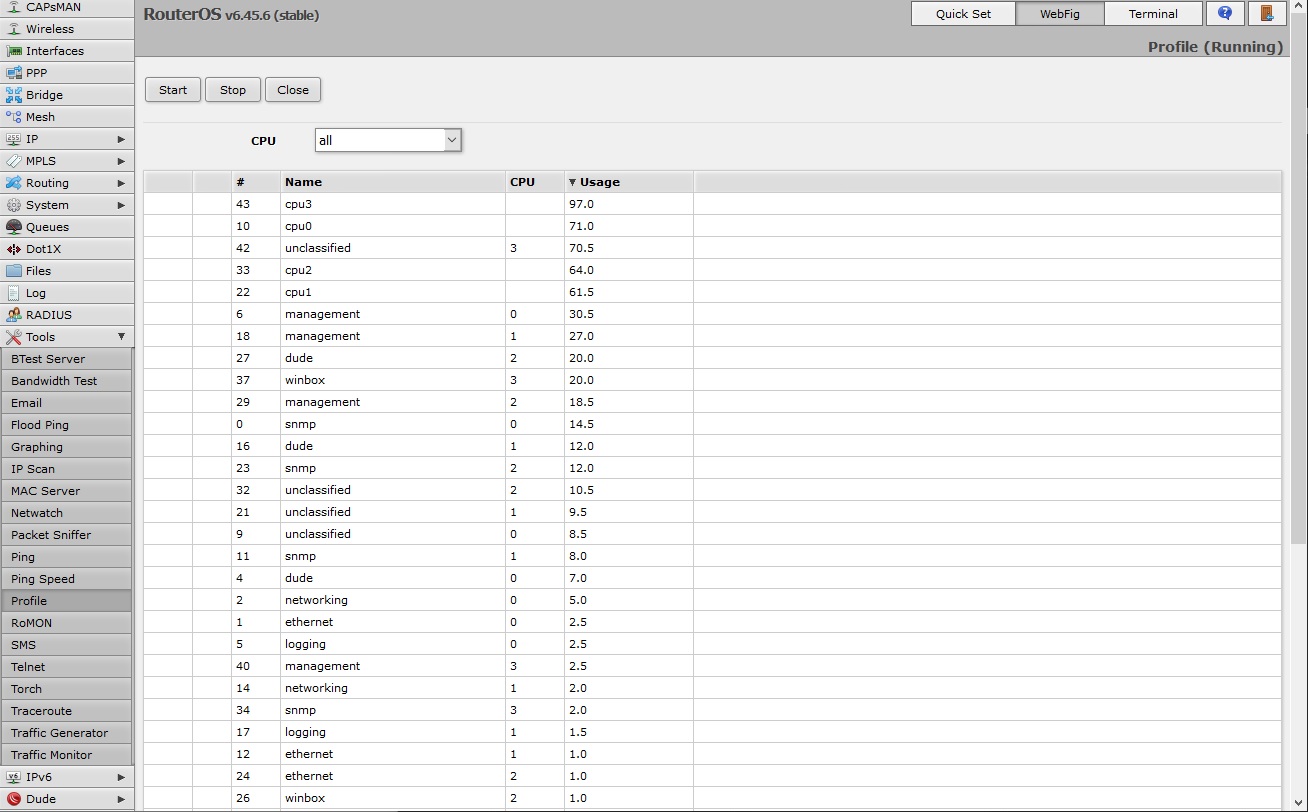Click the Routing icon
1308x812 pixels.
[14, 183]
